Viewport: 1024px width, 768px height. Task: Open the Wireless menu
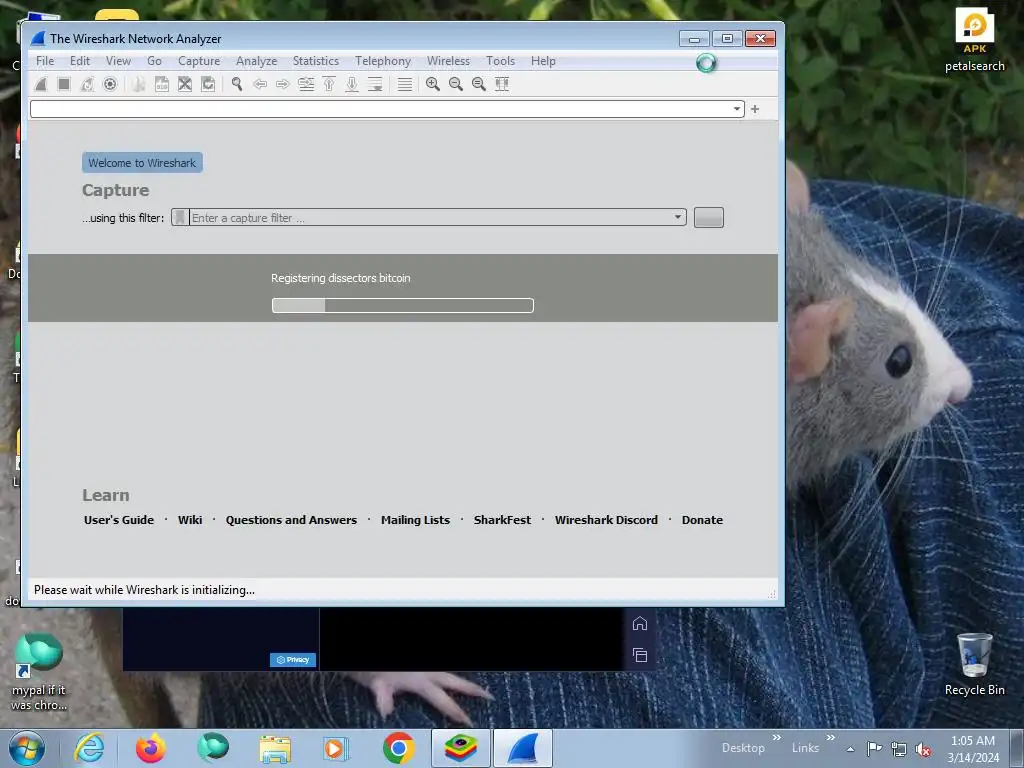(448, 61)
